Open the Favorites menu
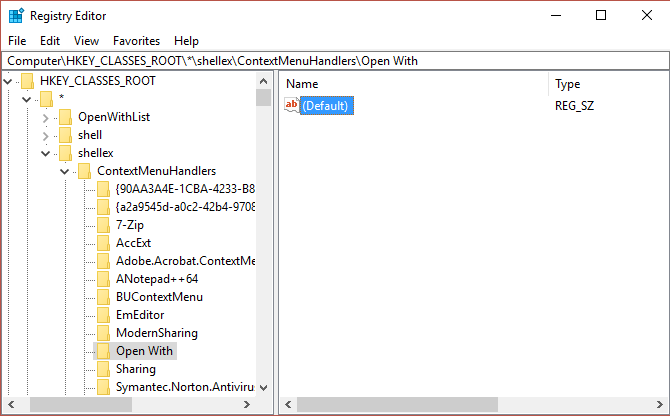Image resolution: width=670 pixels, height=416 pixels. [136, 41]
